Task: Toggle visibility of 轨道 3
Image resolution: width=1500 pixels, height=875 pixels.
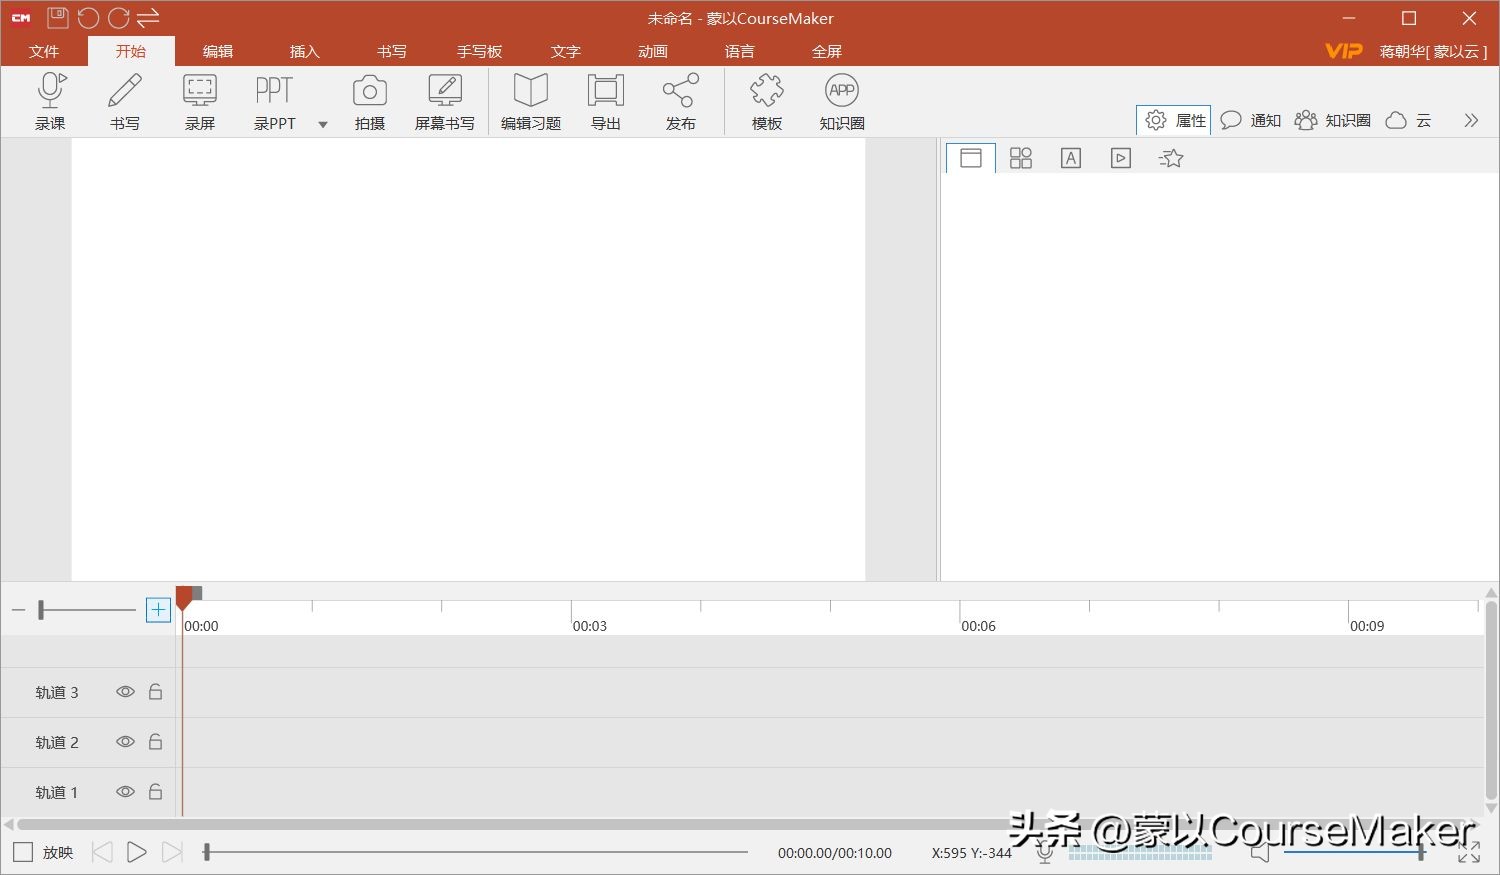Action: coord(125,692)
